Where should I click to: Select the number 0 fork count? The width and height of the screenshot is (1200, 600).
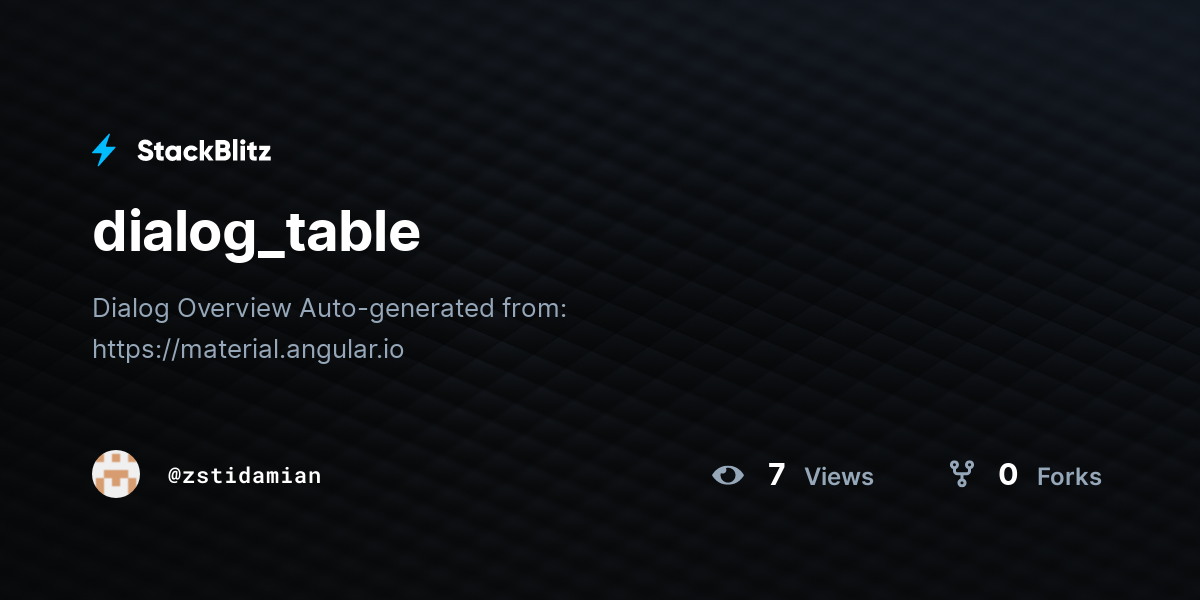1008,475
